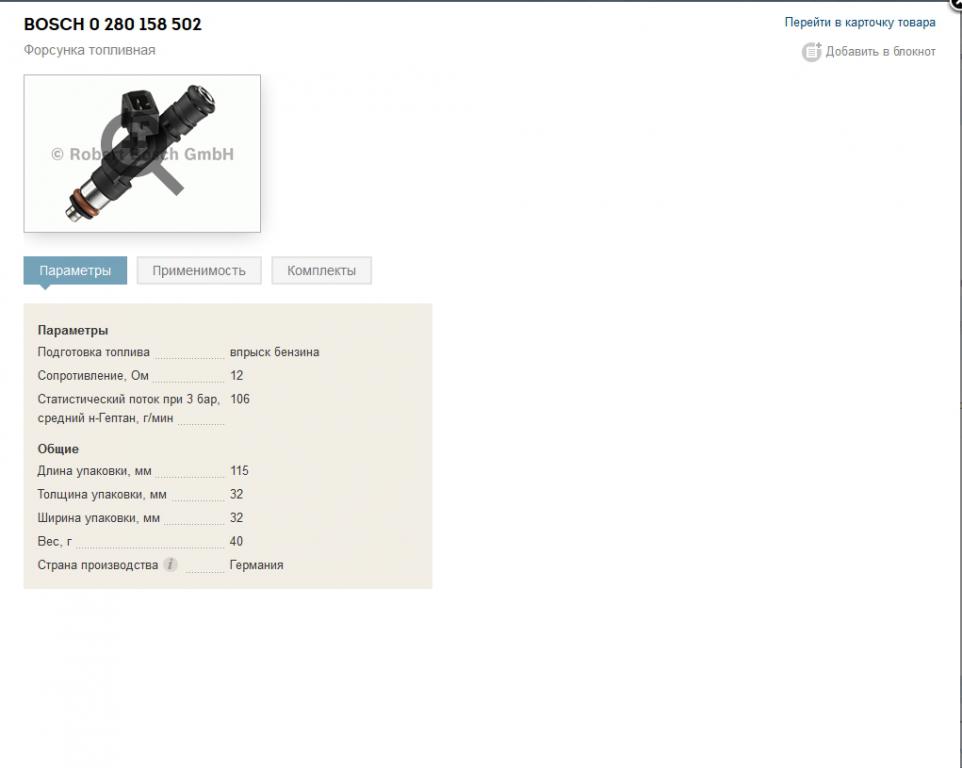Click the BOSCH 0 280 158 502 title
This screenshot has width=962, height=768.
(112, 24)
